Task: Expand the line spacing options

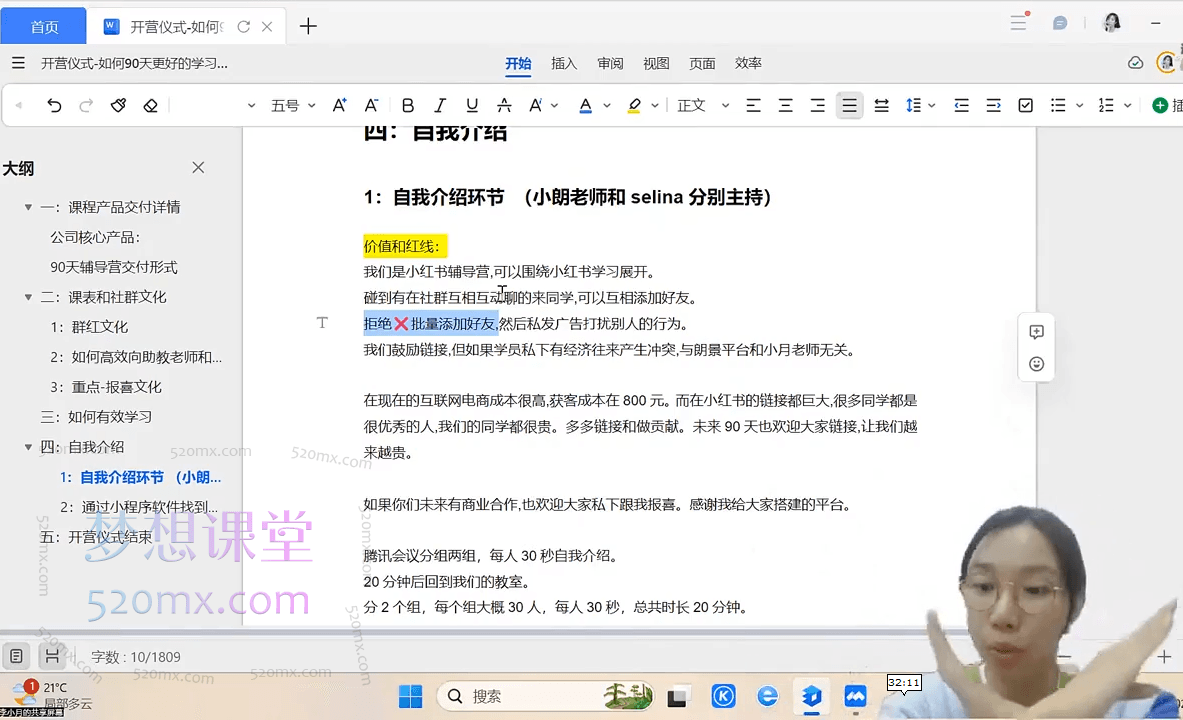Action: [x=930, y=105]
